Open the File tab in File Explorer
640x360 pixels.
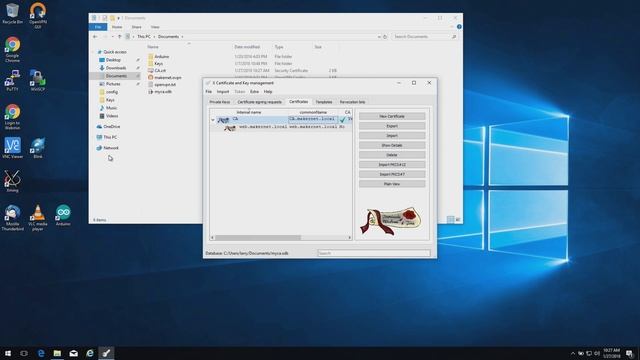(x=98, y=27)
